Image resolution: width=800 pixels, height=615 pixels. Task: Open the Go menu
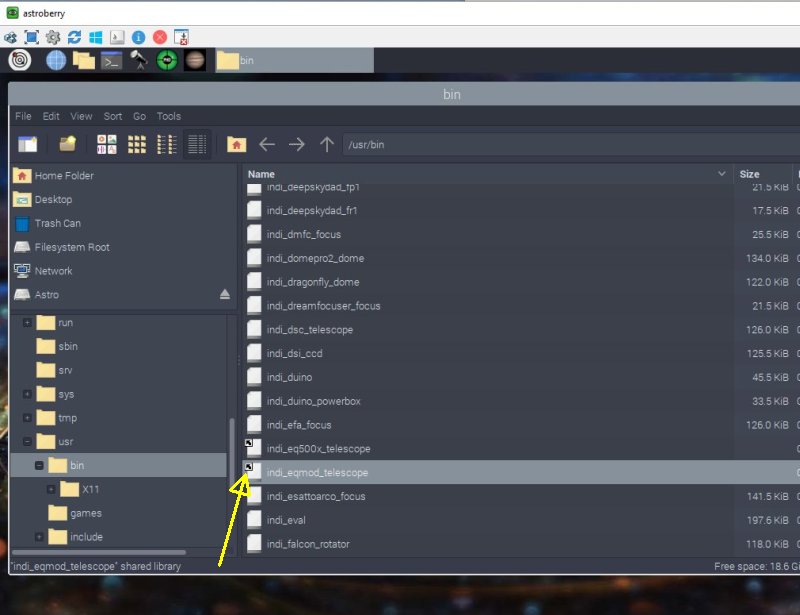pos(139,116)
